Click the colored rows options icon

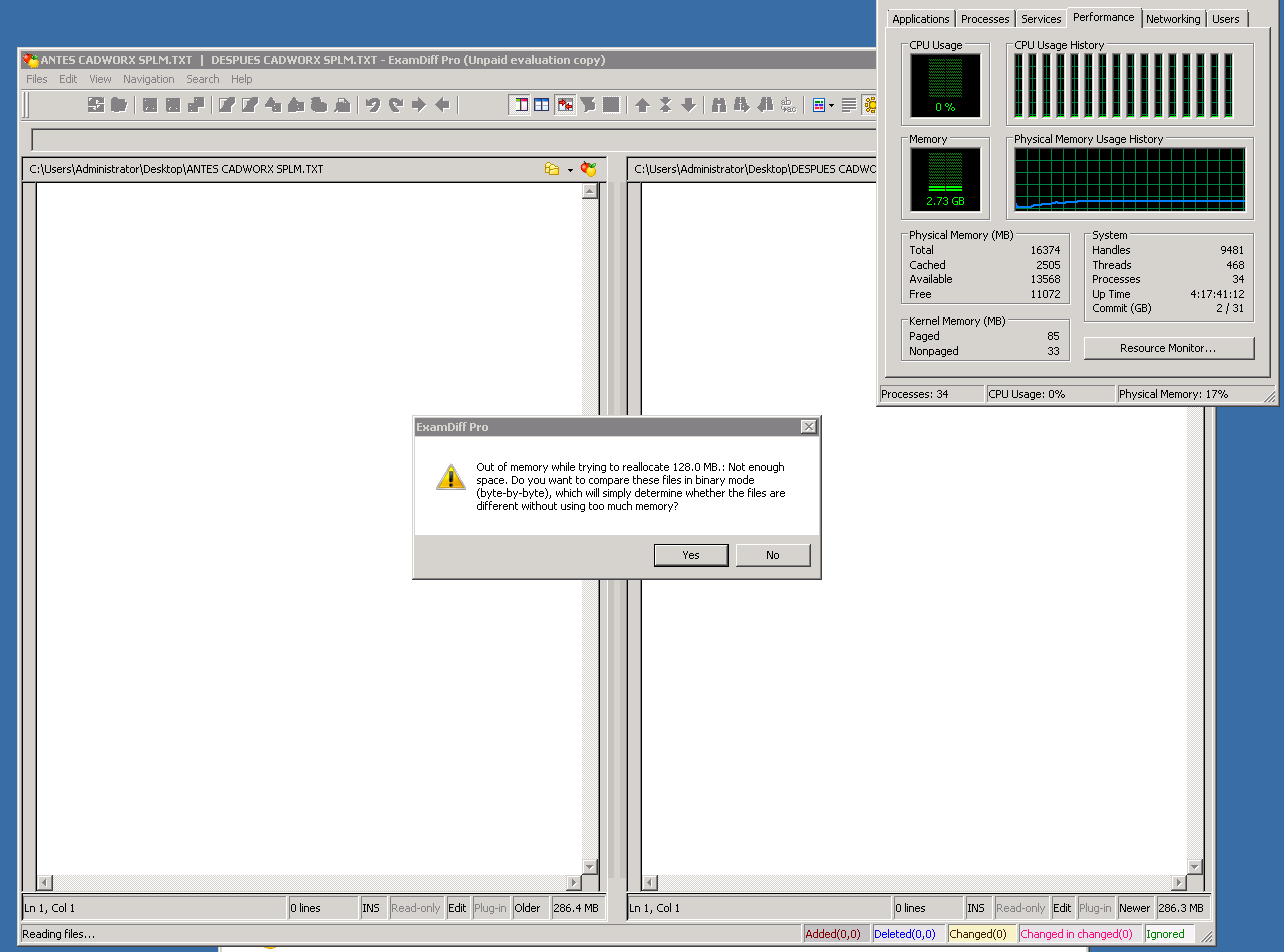click(818, 104)
